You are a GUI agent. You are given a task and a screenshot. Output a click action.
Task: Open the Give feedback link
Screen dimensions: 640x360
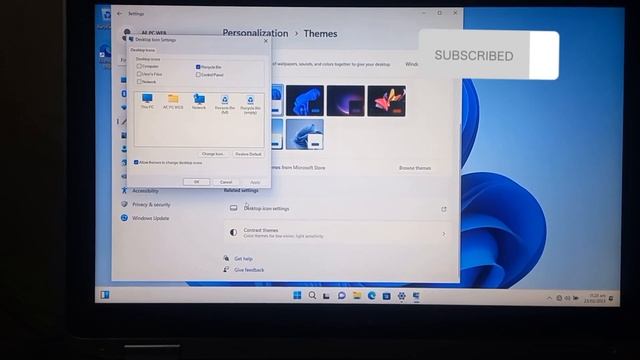(x=249, y=270)
